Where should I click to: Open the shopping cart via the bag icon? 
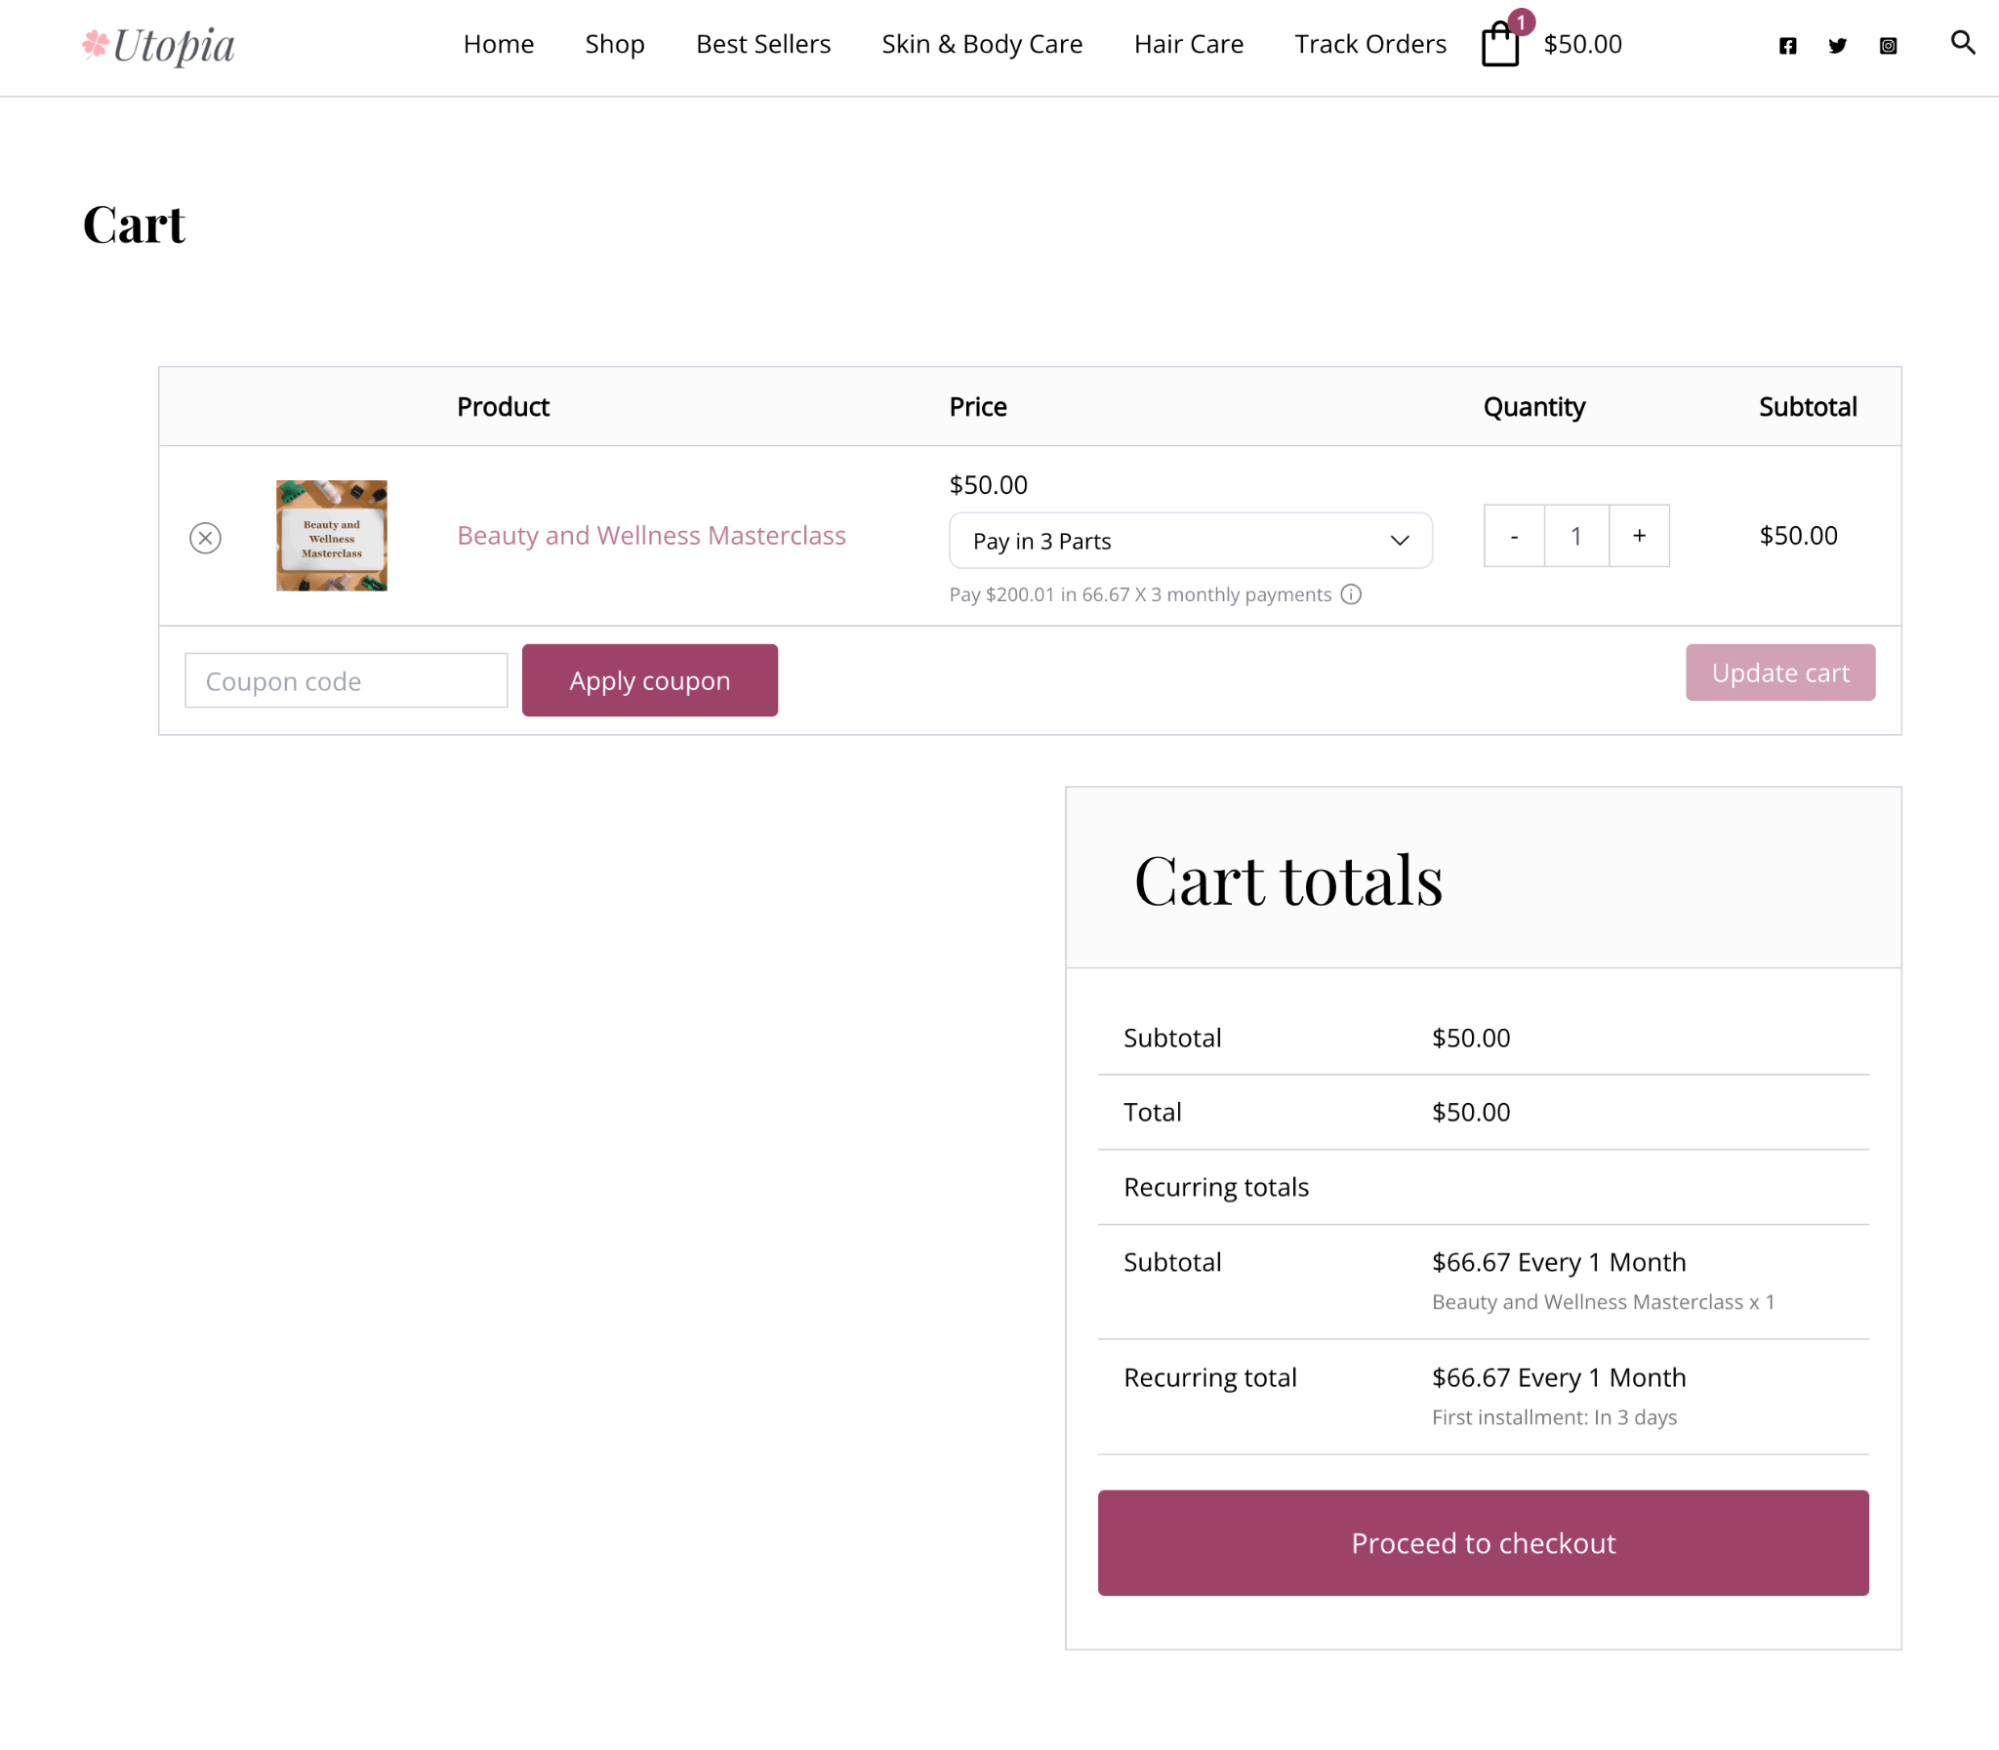click(x=1500, y=44)
